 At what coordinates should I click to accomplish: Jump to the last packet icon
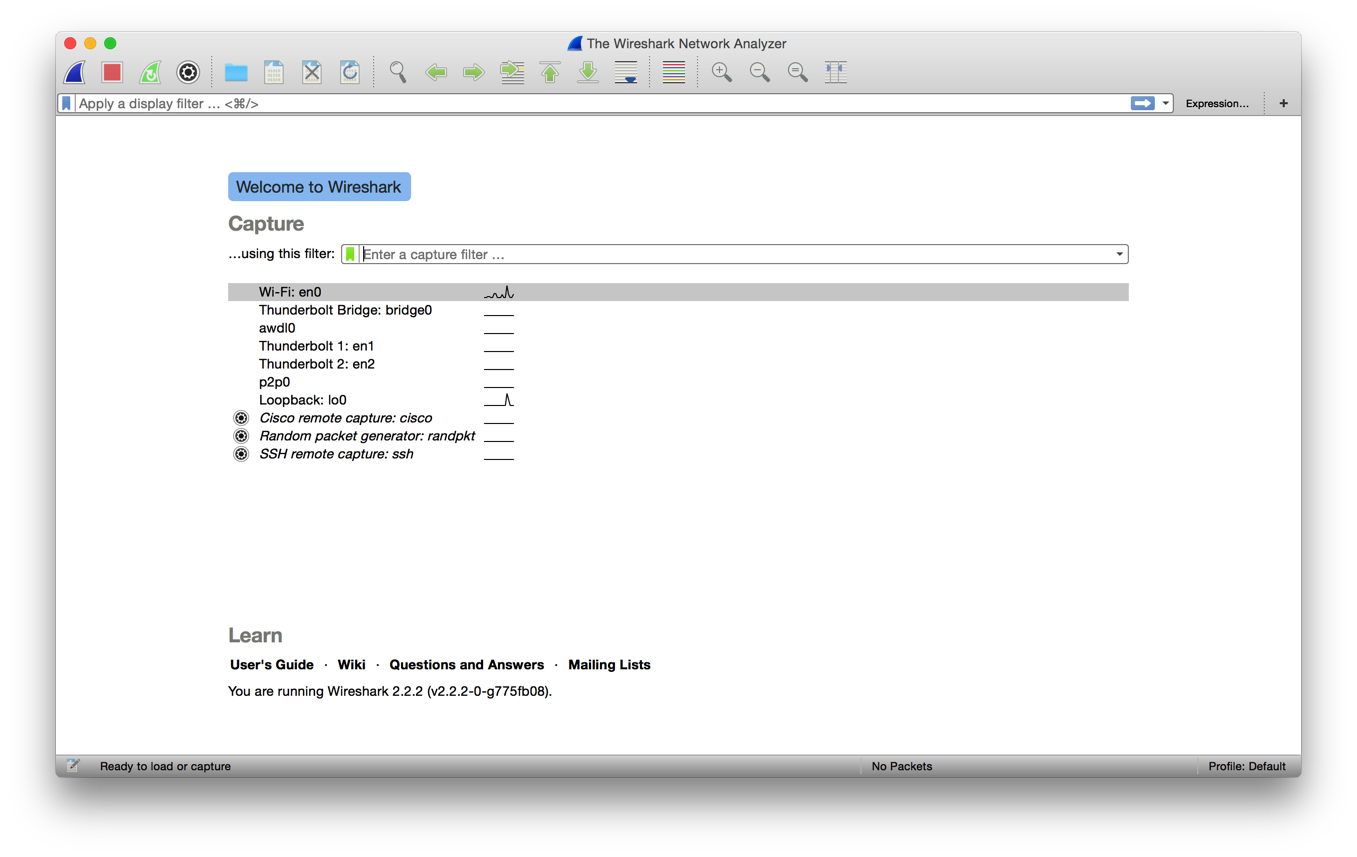coord(588,72)
